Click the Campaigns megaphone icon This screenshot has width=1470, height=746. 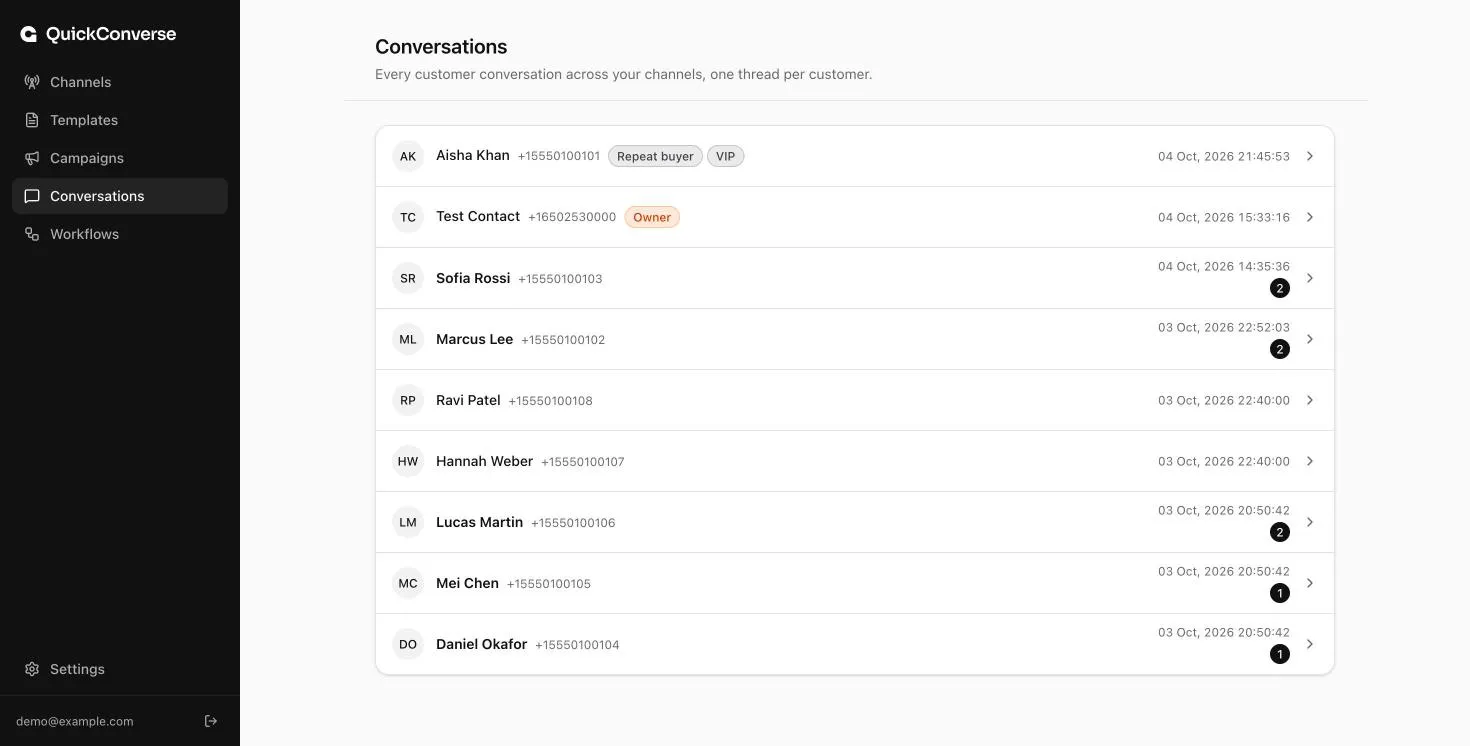pyautogui.click(x=32, y=158)
